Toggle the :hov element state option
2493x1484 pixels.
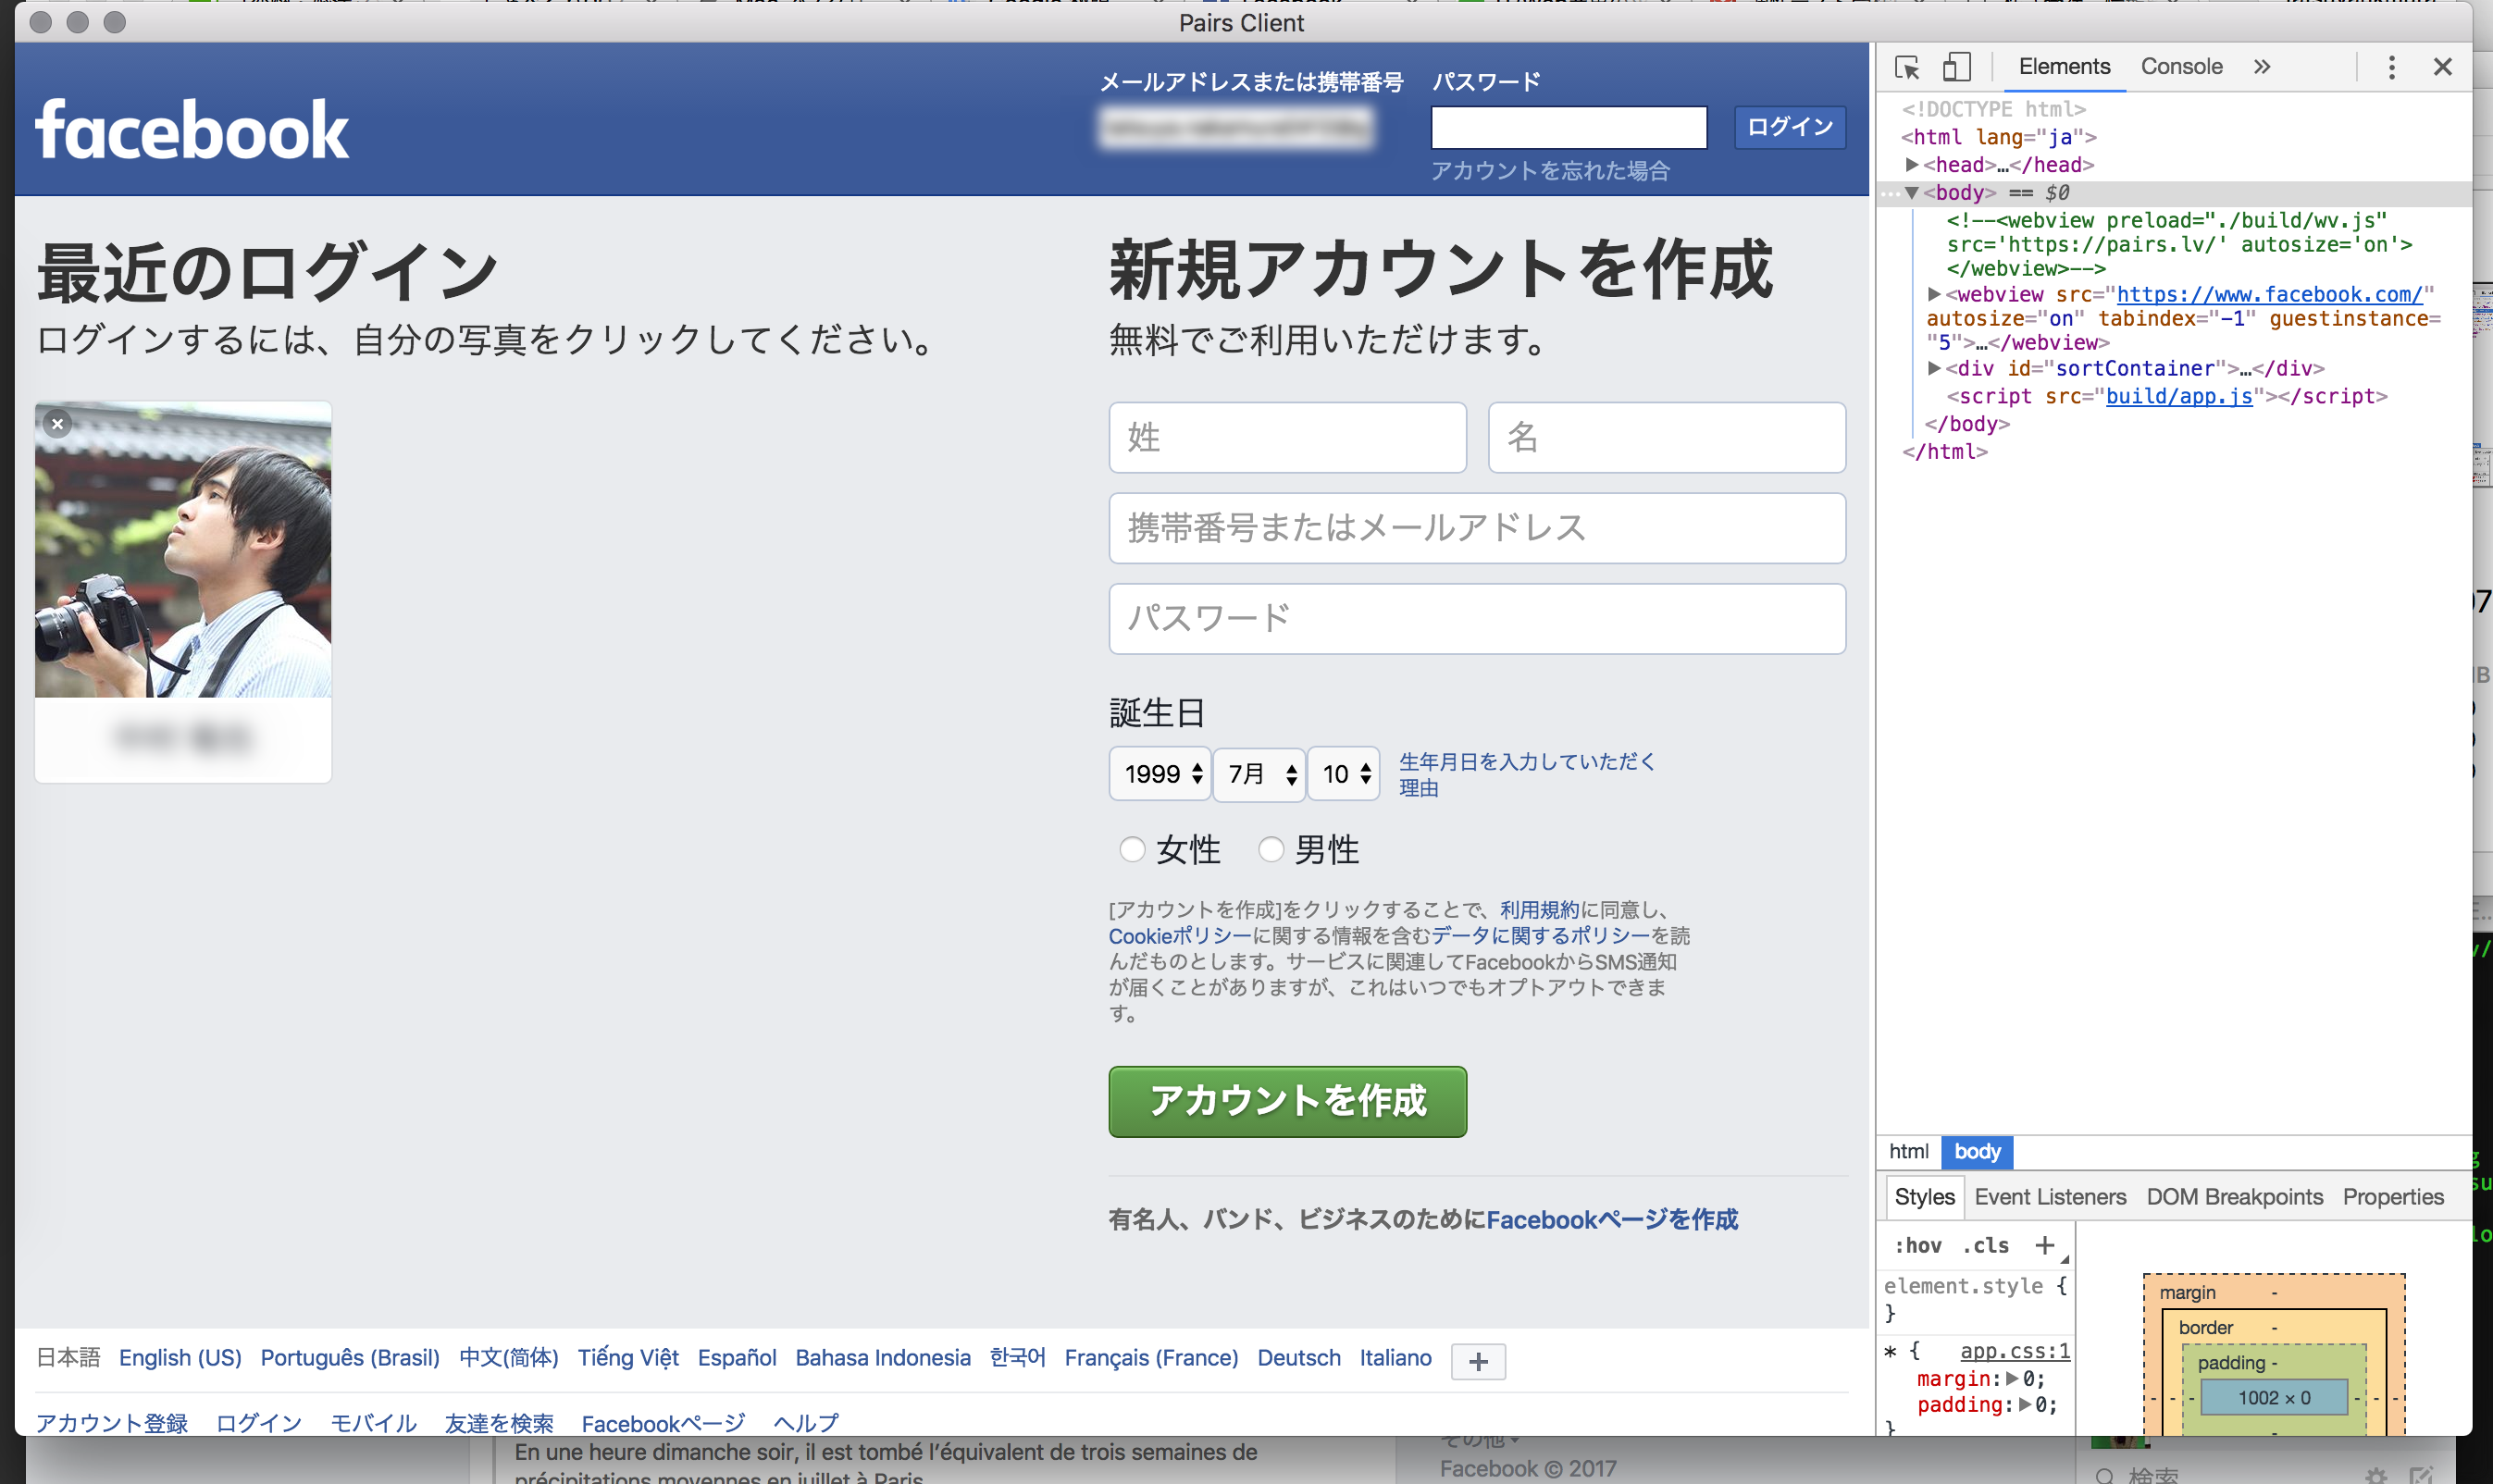[1917, 1245]
